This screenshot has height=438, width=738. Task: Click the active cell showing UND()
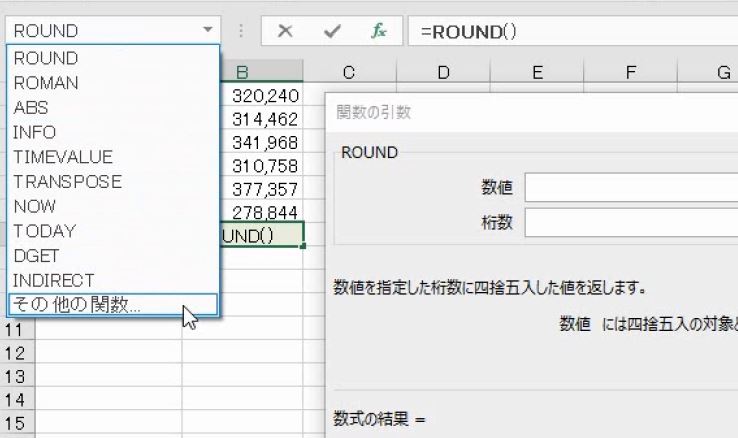(262, 234)
